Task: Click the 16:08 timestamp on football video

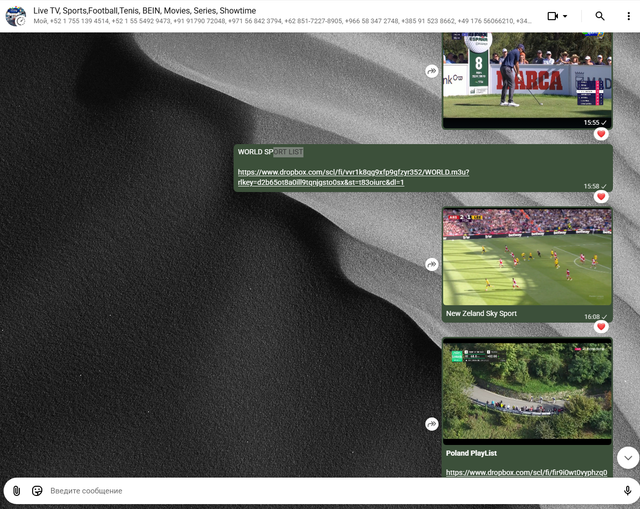Action: [592, 317]
